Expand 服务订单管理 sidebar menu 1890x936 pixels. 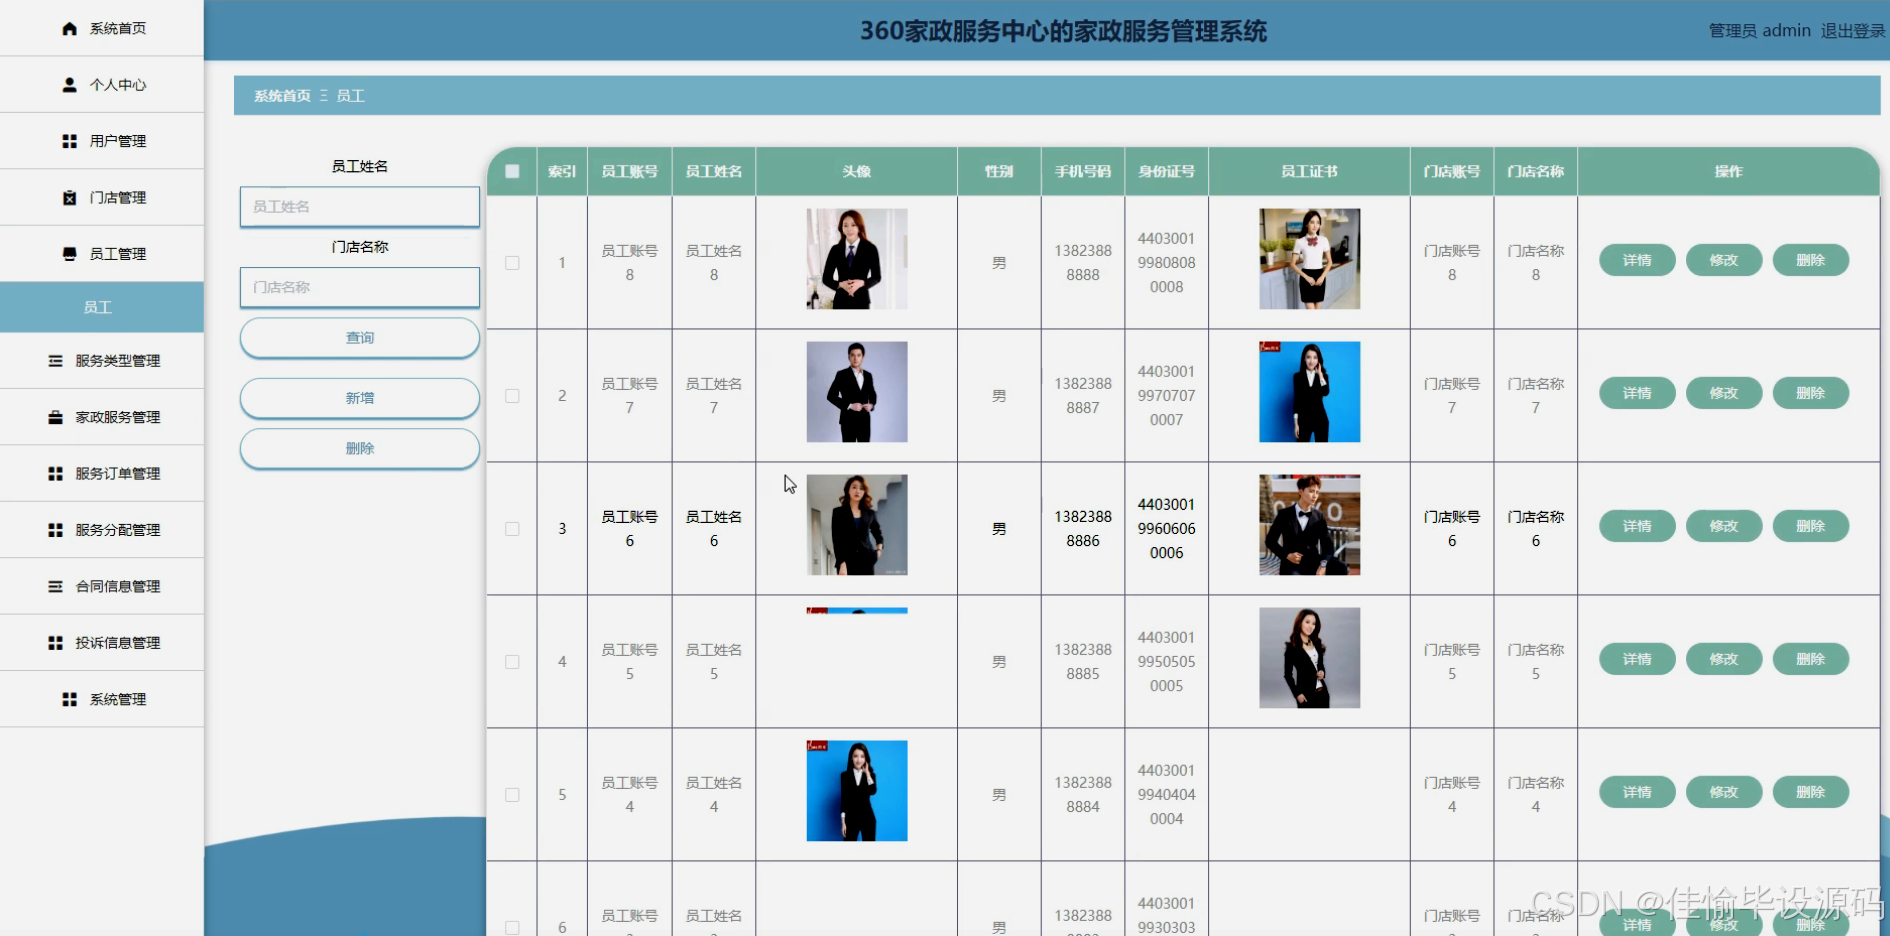[x=102, y=474]
